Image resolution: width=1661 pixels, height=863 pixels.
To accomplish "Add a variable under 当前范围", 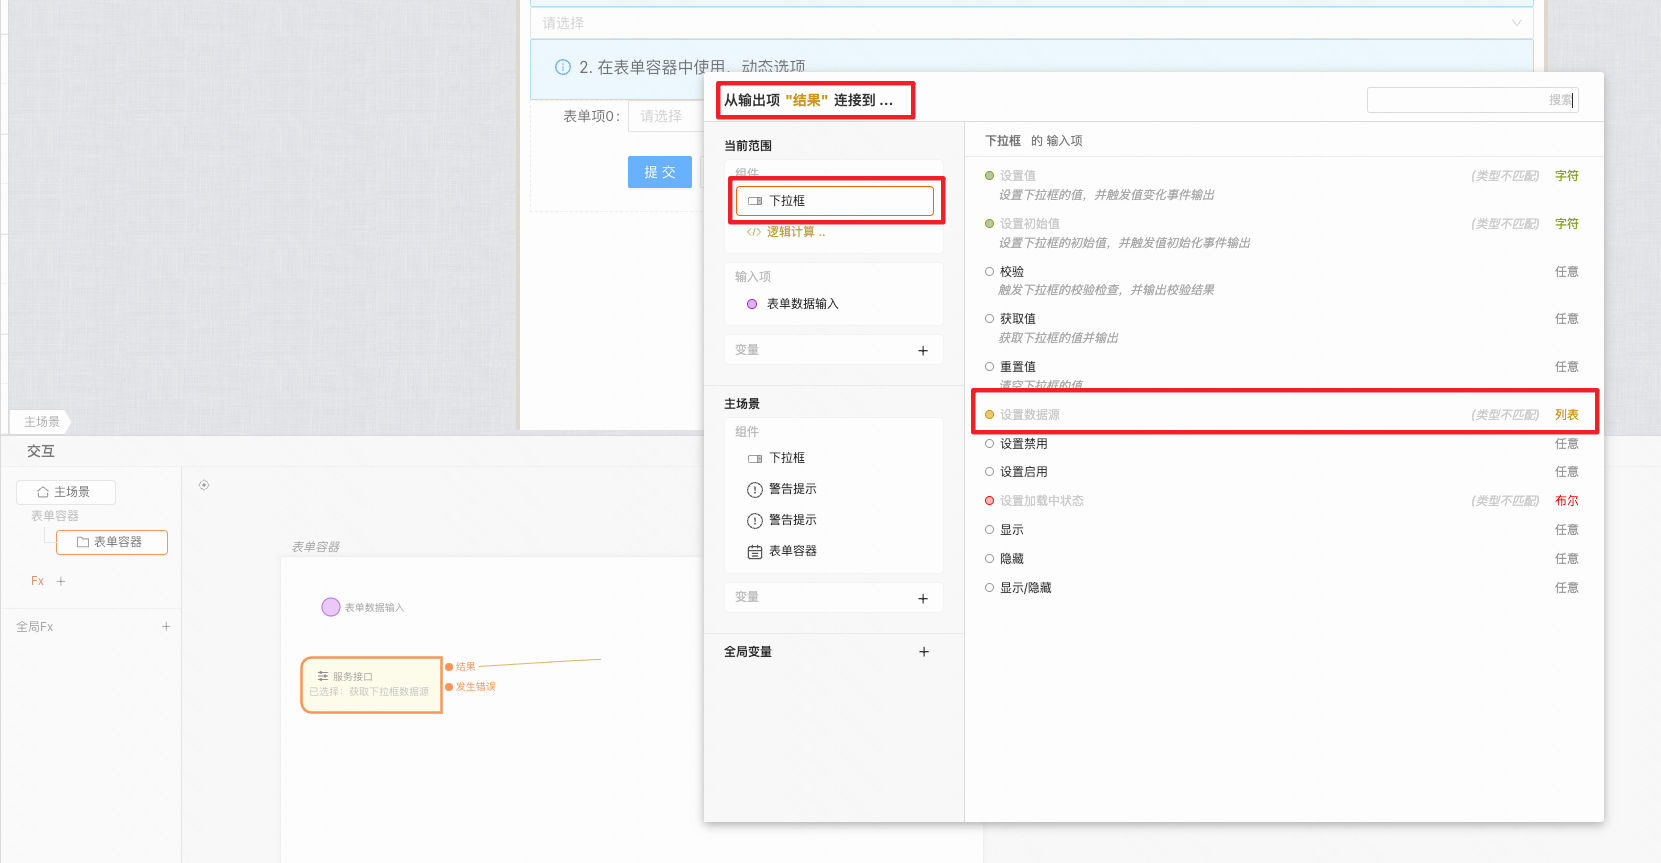I will (x=923, y=350).
